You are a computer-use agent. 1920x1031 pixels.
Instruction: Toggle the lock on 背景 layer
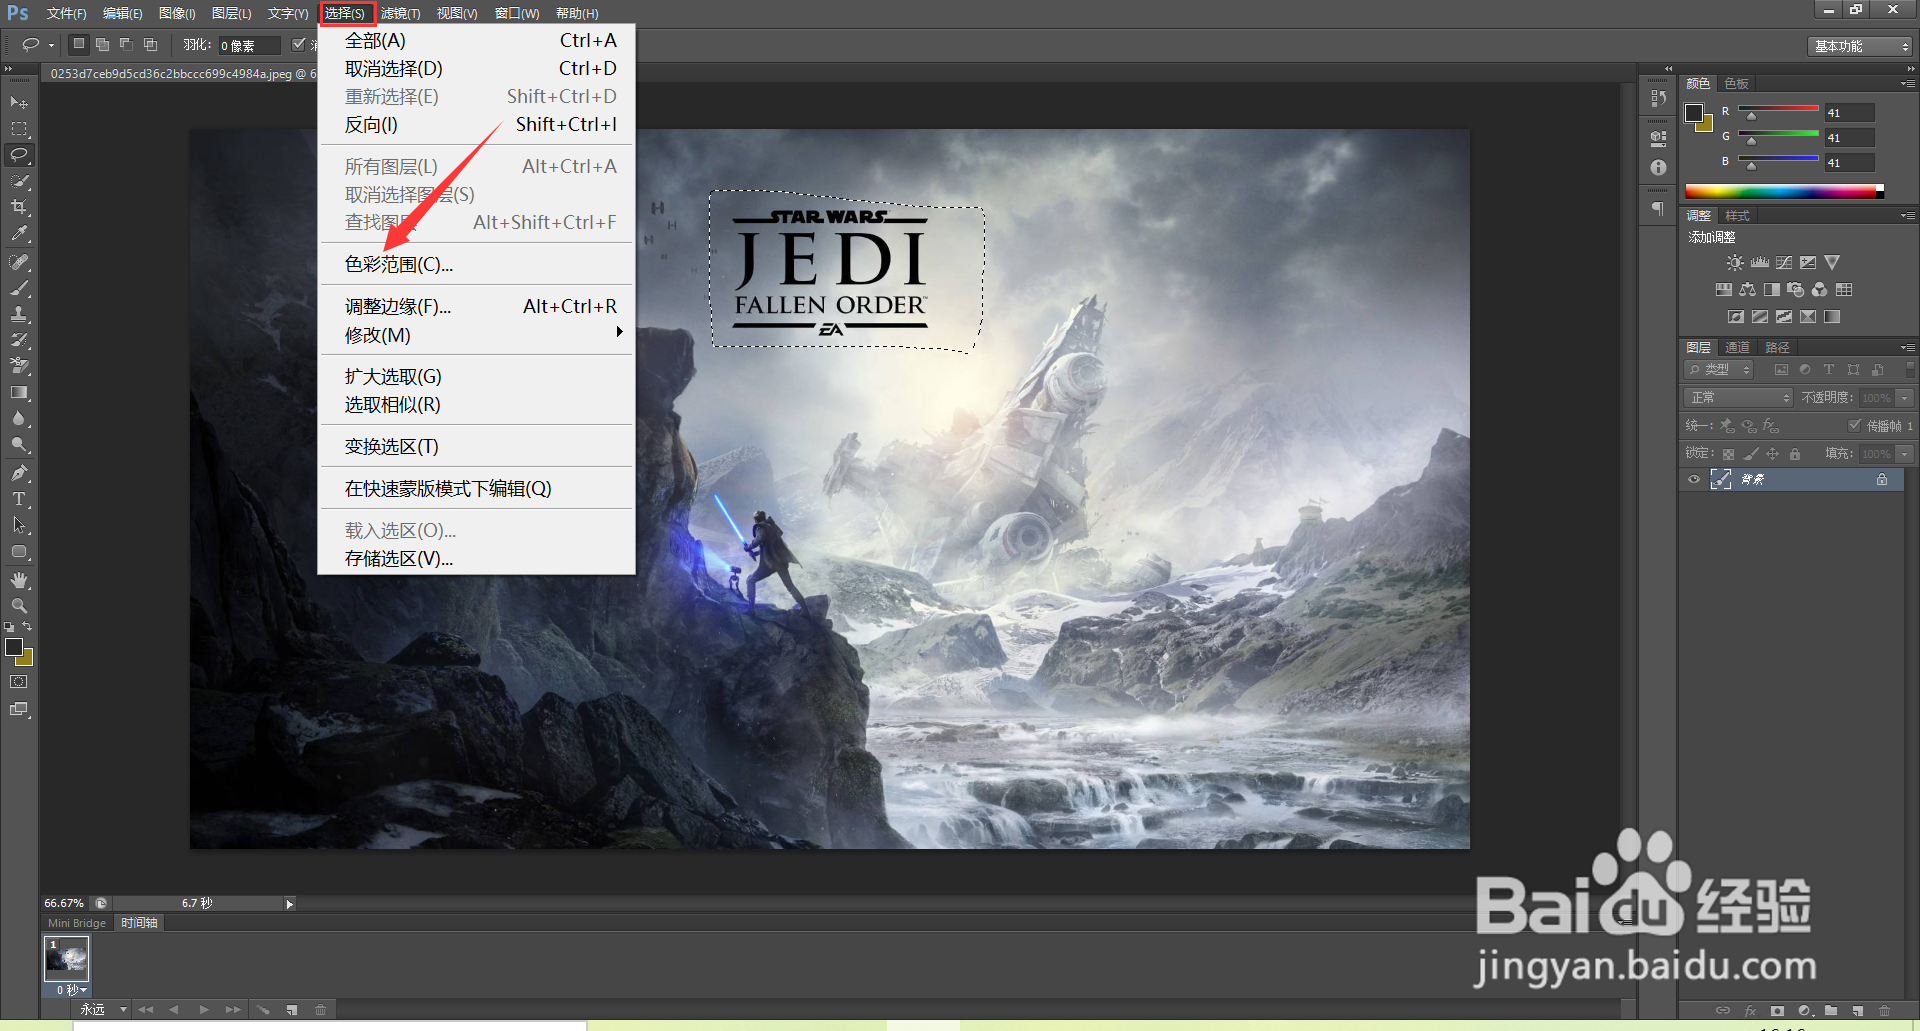coord(1882,480)
